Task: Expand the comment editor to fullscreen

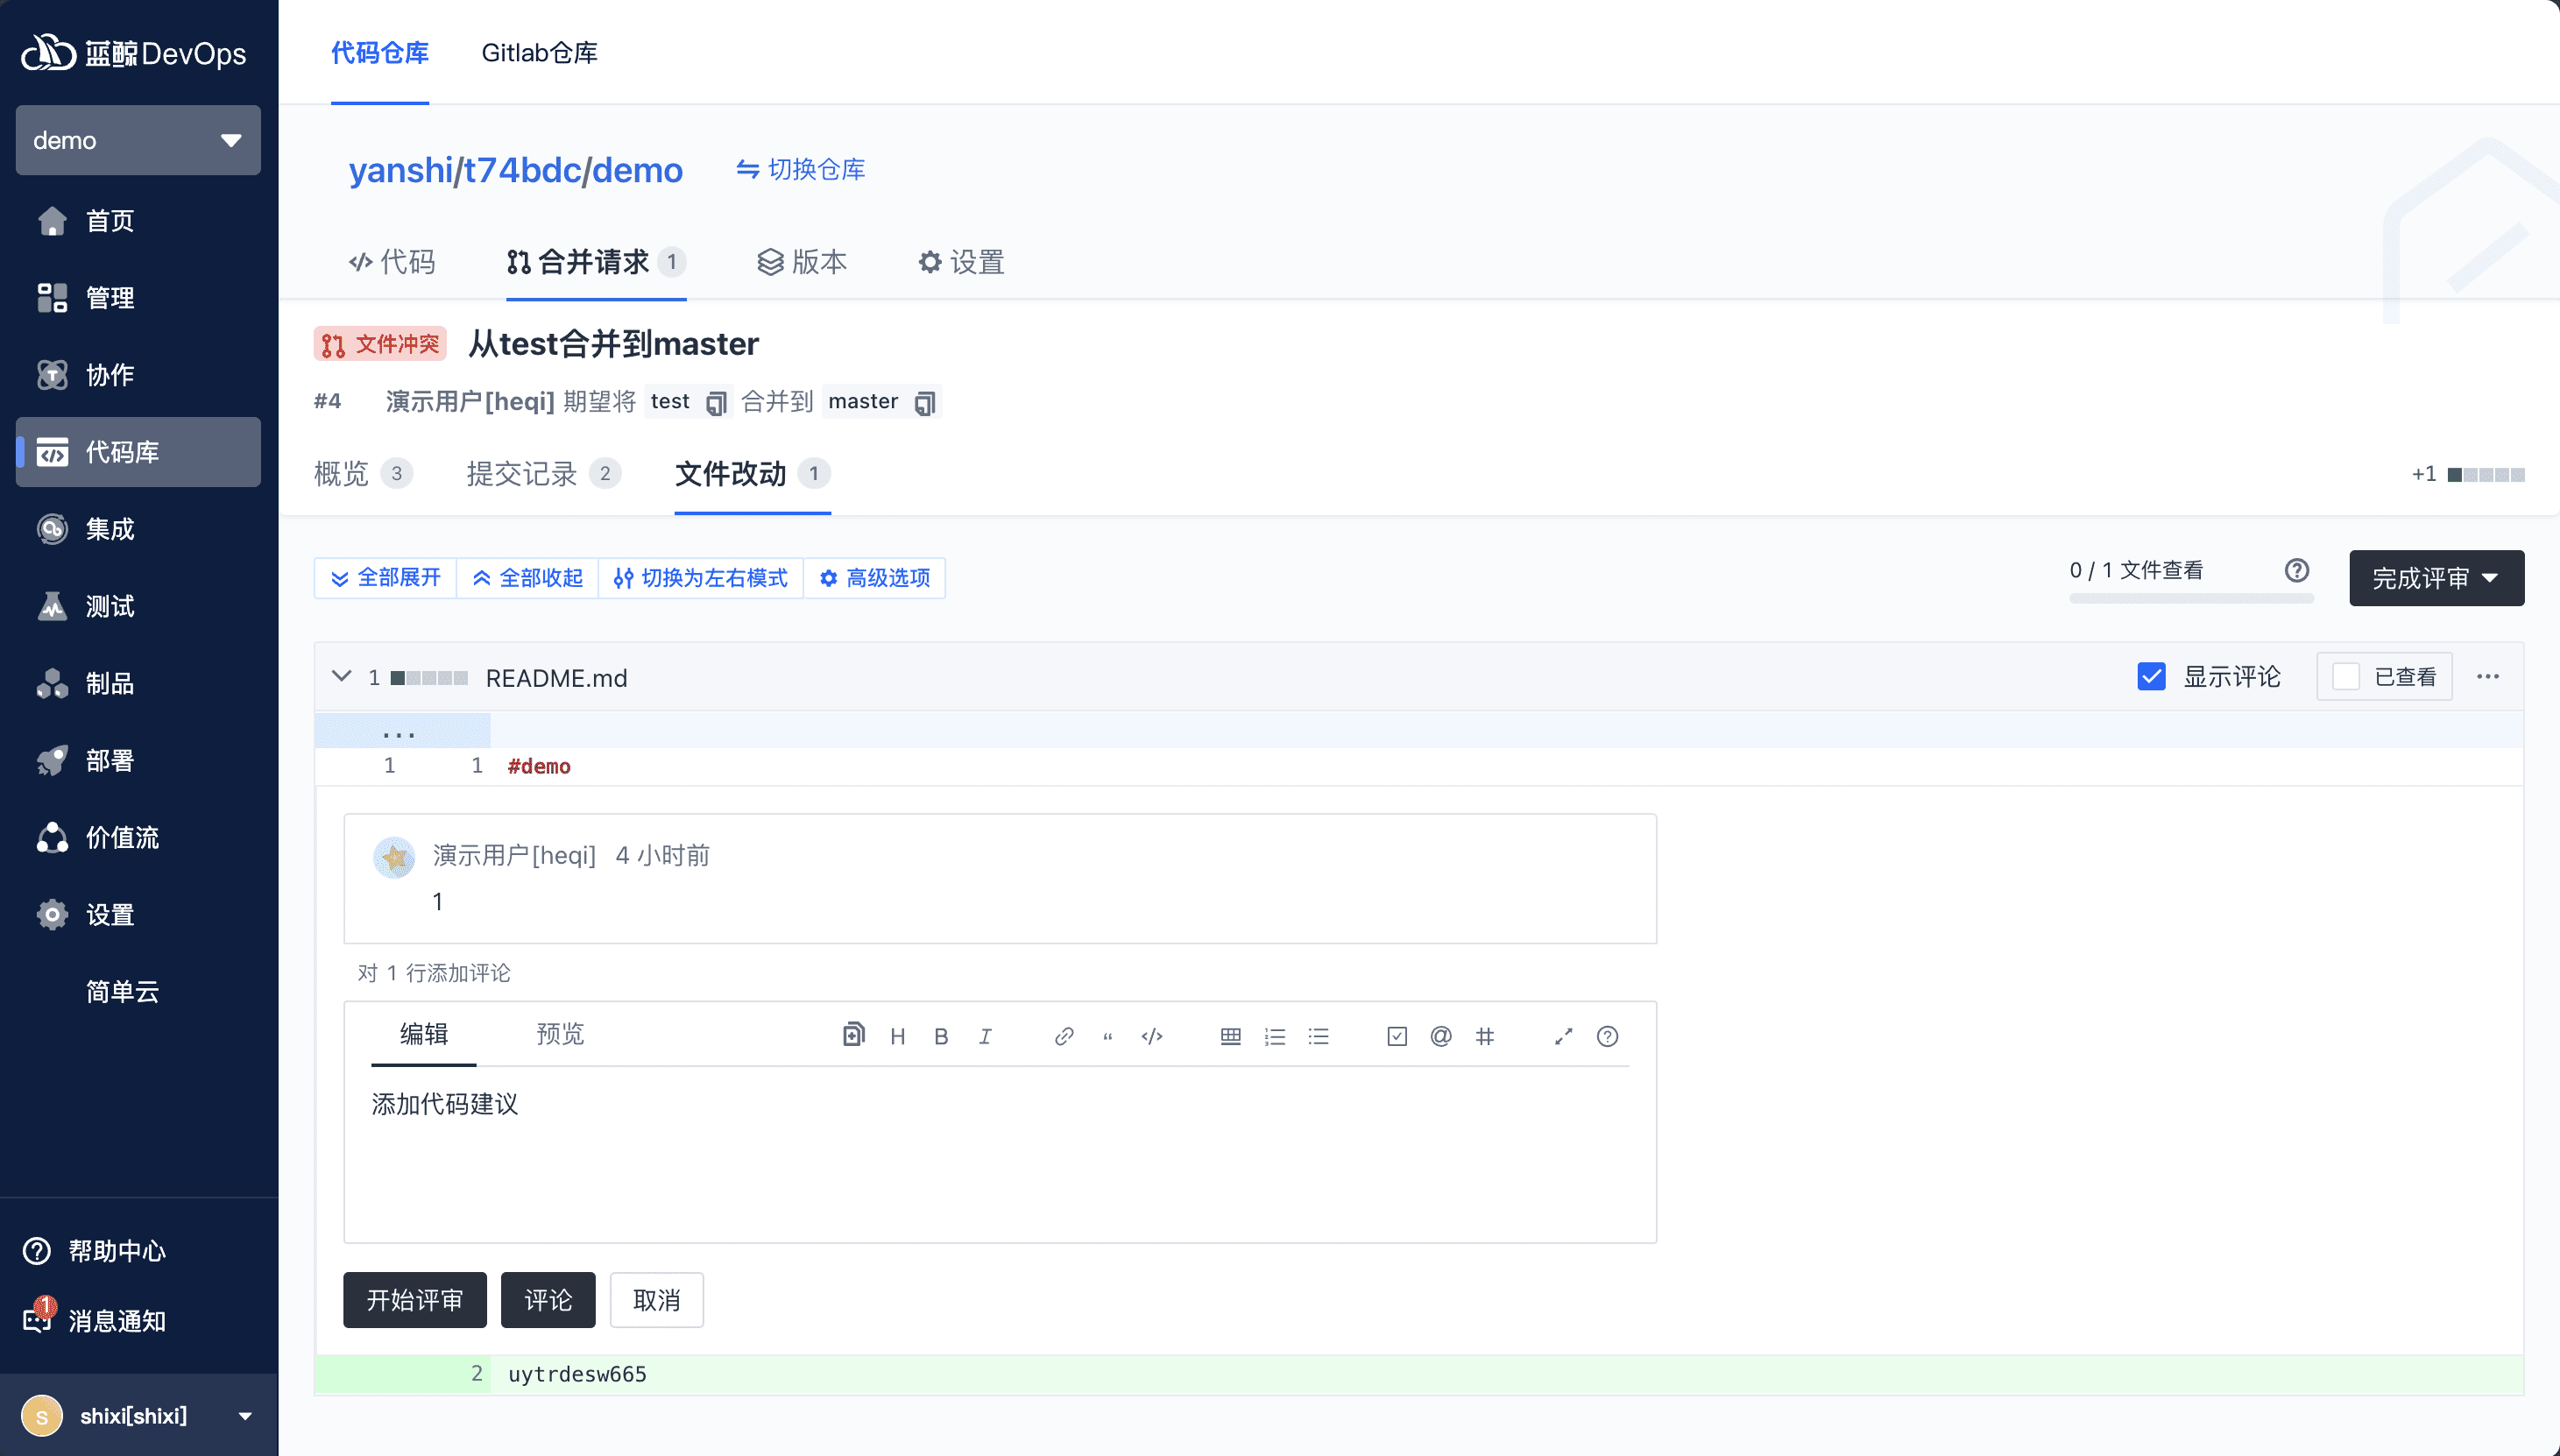Action: click(1563, 1036)
